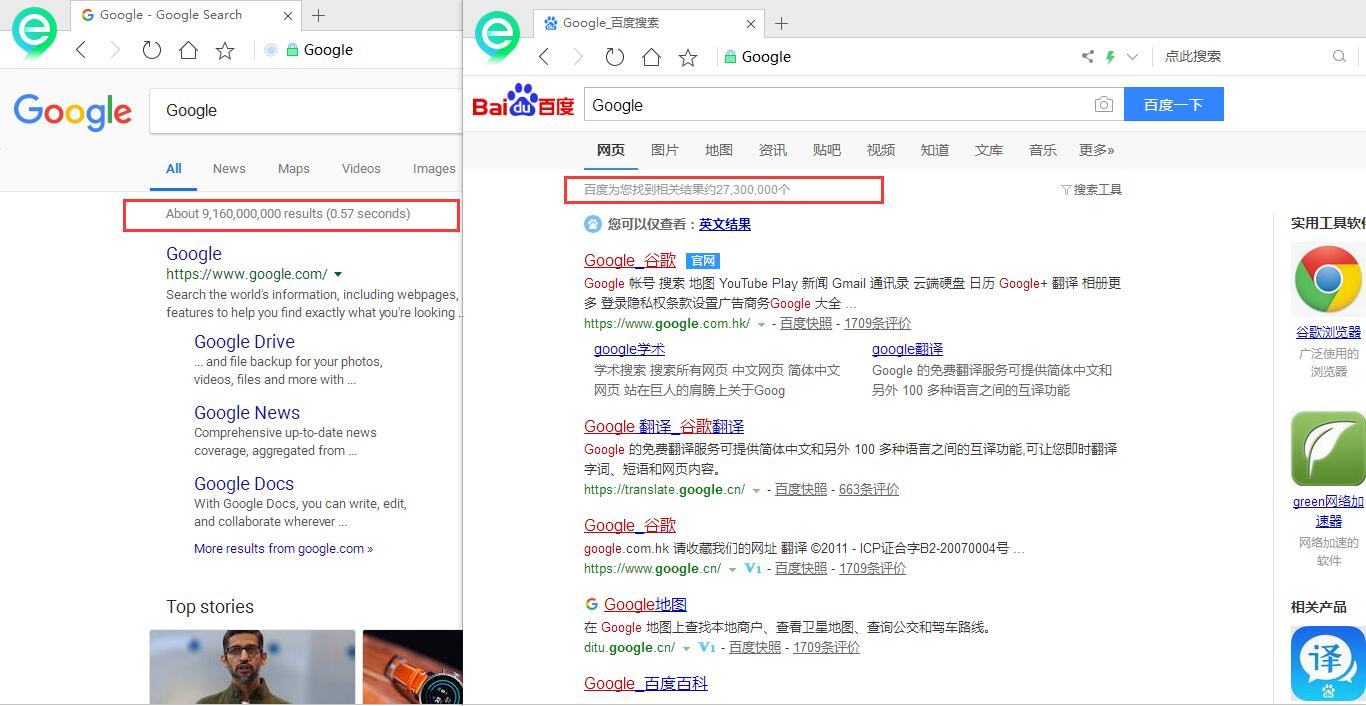Viewport: 1366px width, 706px height.
Task: Click browser logo in left Google window
Action: (x=34, y=33)
